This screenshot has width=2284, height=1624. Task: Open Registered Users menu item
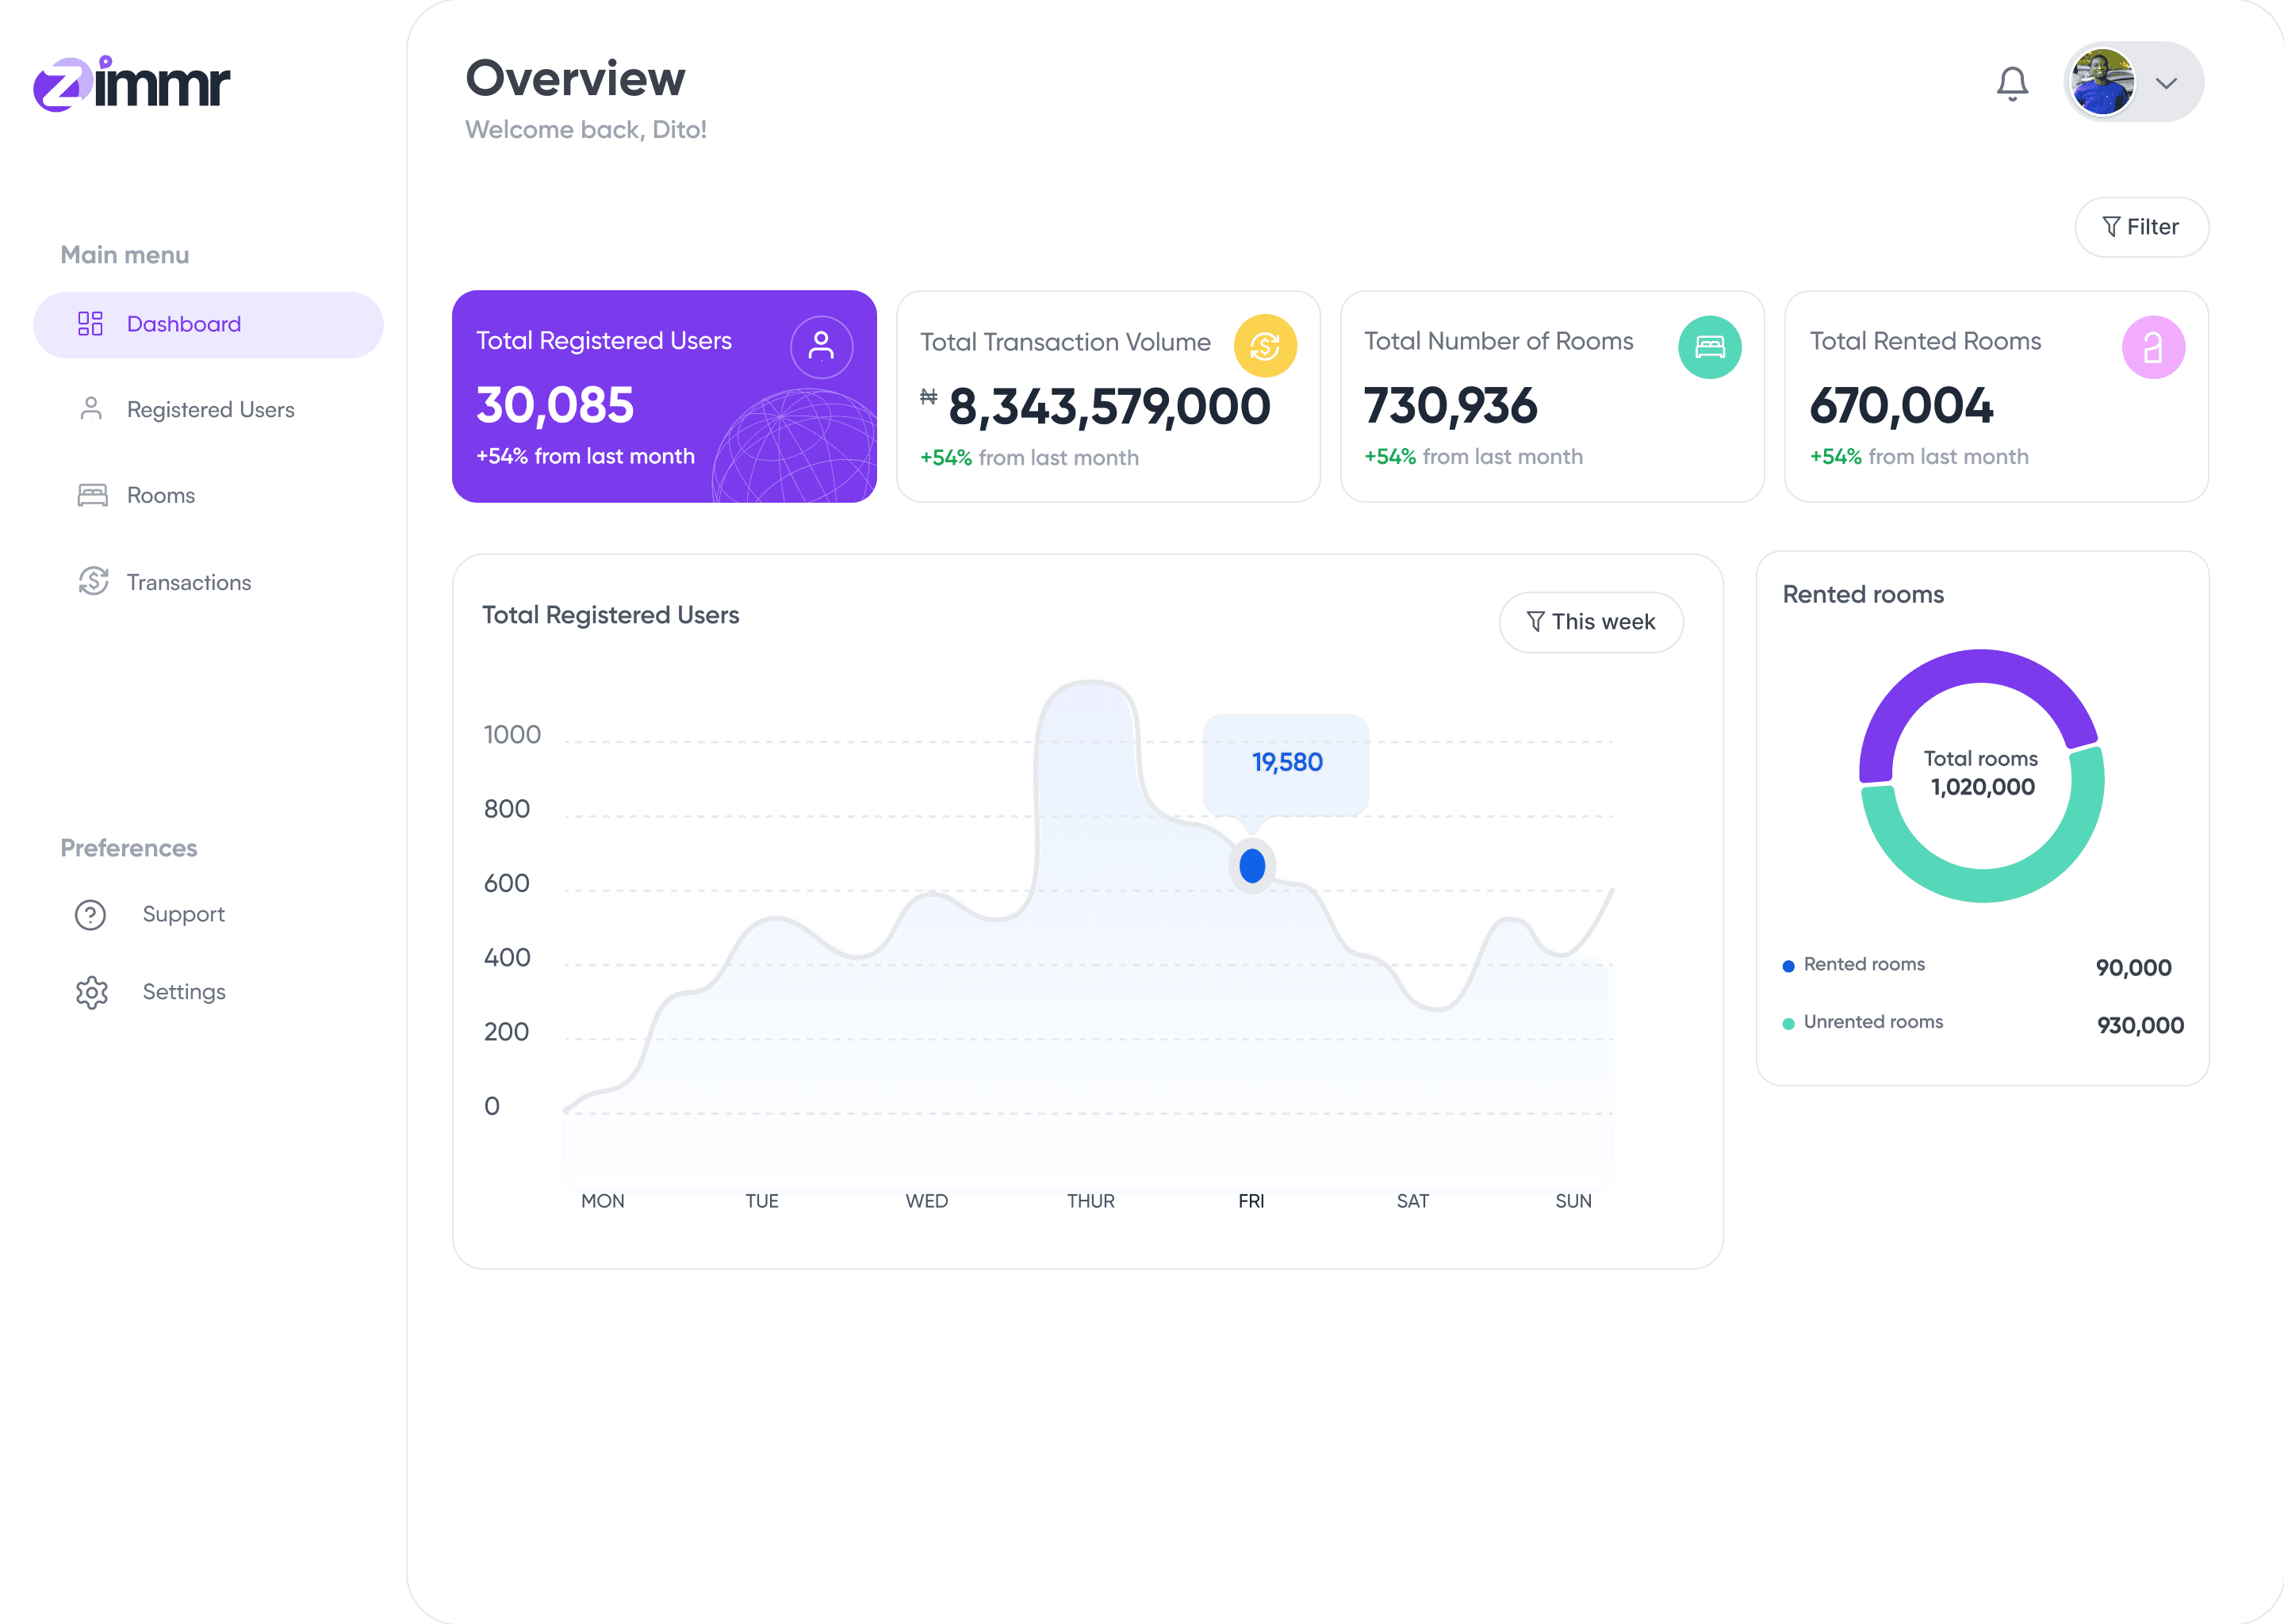click(x=210, y=410)
